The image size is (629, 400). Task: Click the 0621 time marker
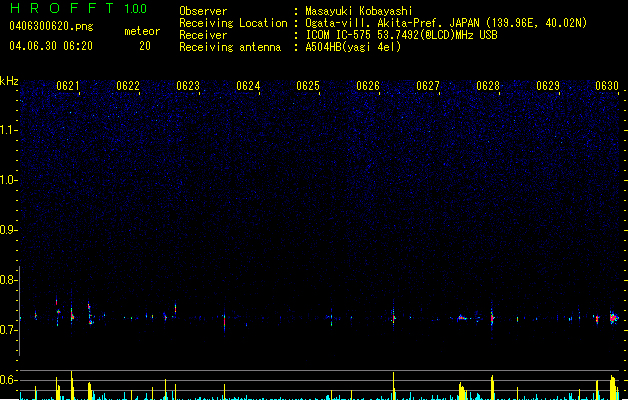pos(67,86)
